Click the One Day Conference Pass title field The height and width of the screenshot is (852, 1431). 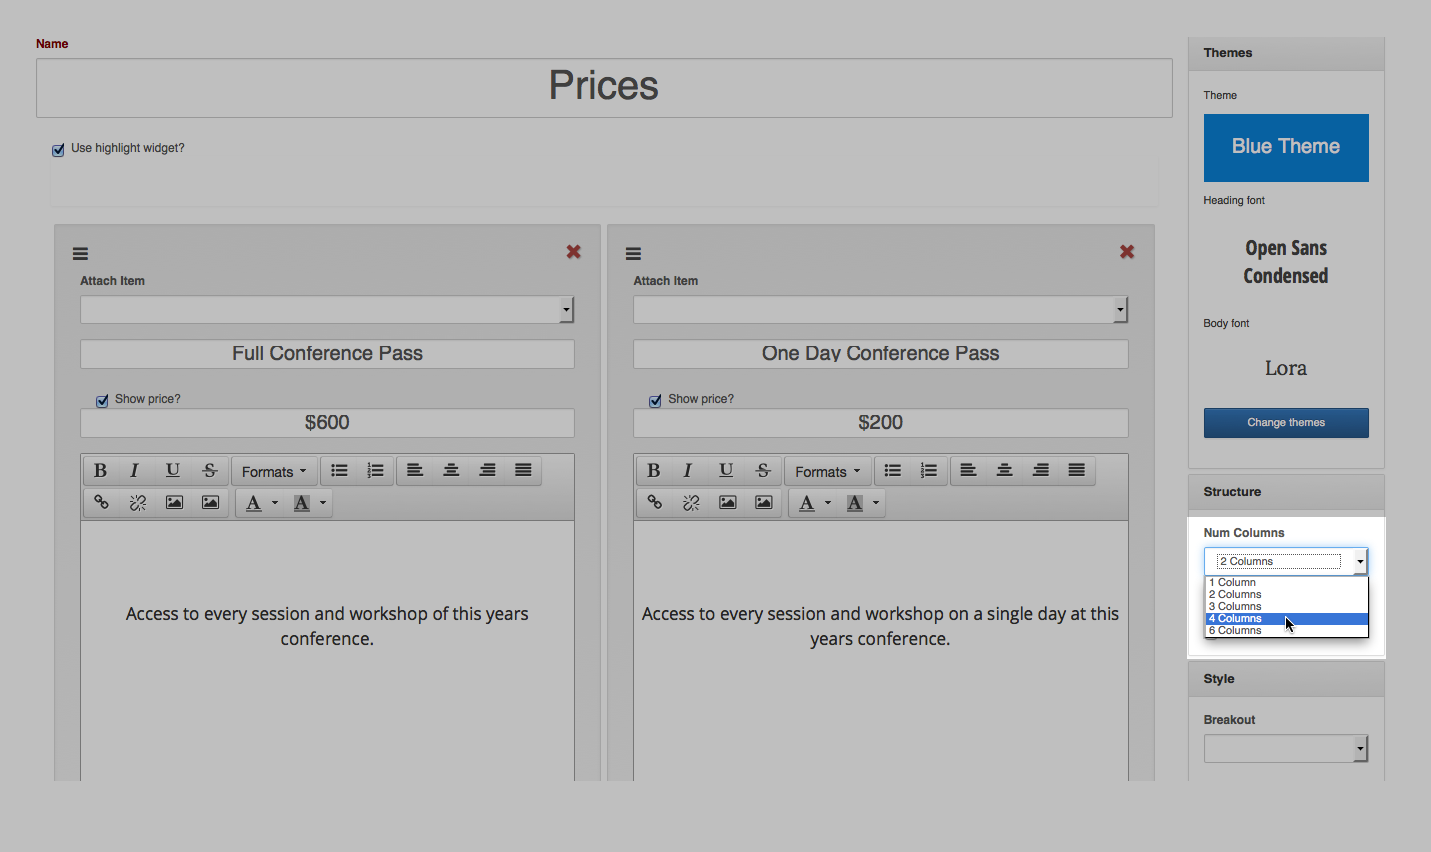coord(881,354)
